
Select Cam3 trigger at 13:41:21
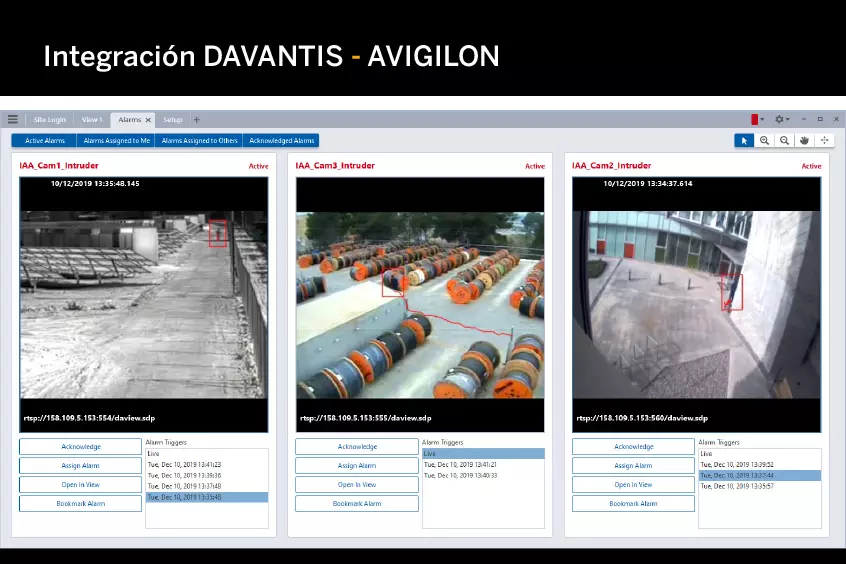(x=483, y=465)
